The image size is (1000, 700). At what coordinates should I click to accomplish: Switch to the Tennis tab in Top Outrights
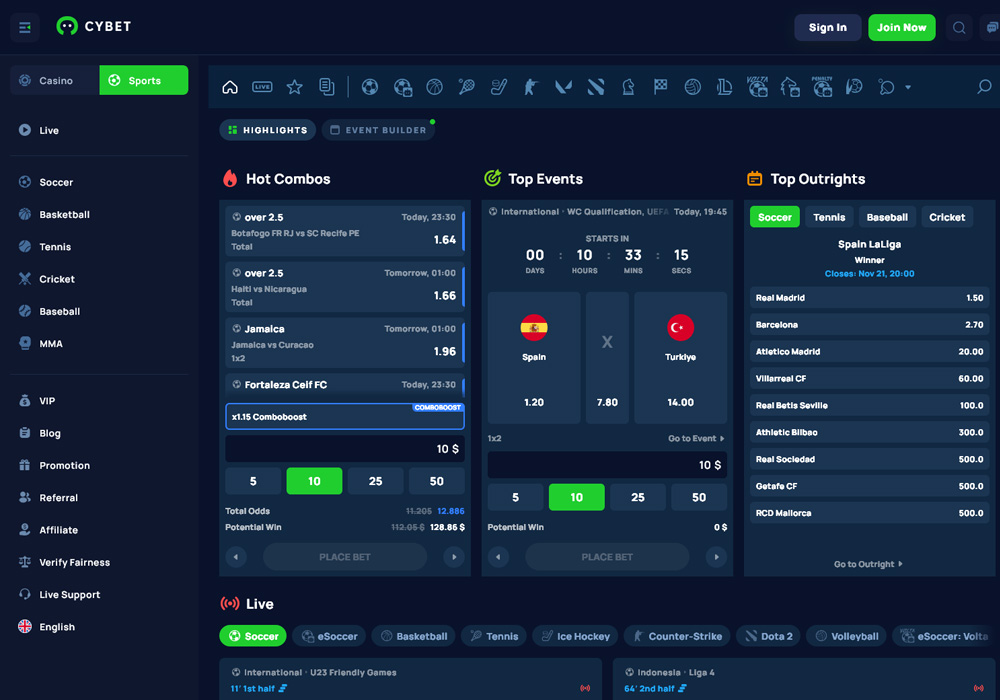pyautogui.click(x=829, y=217)
